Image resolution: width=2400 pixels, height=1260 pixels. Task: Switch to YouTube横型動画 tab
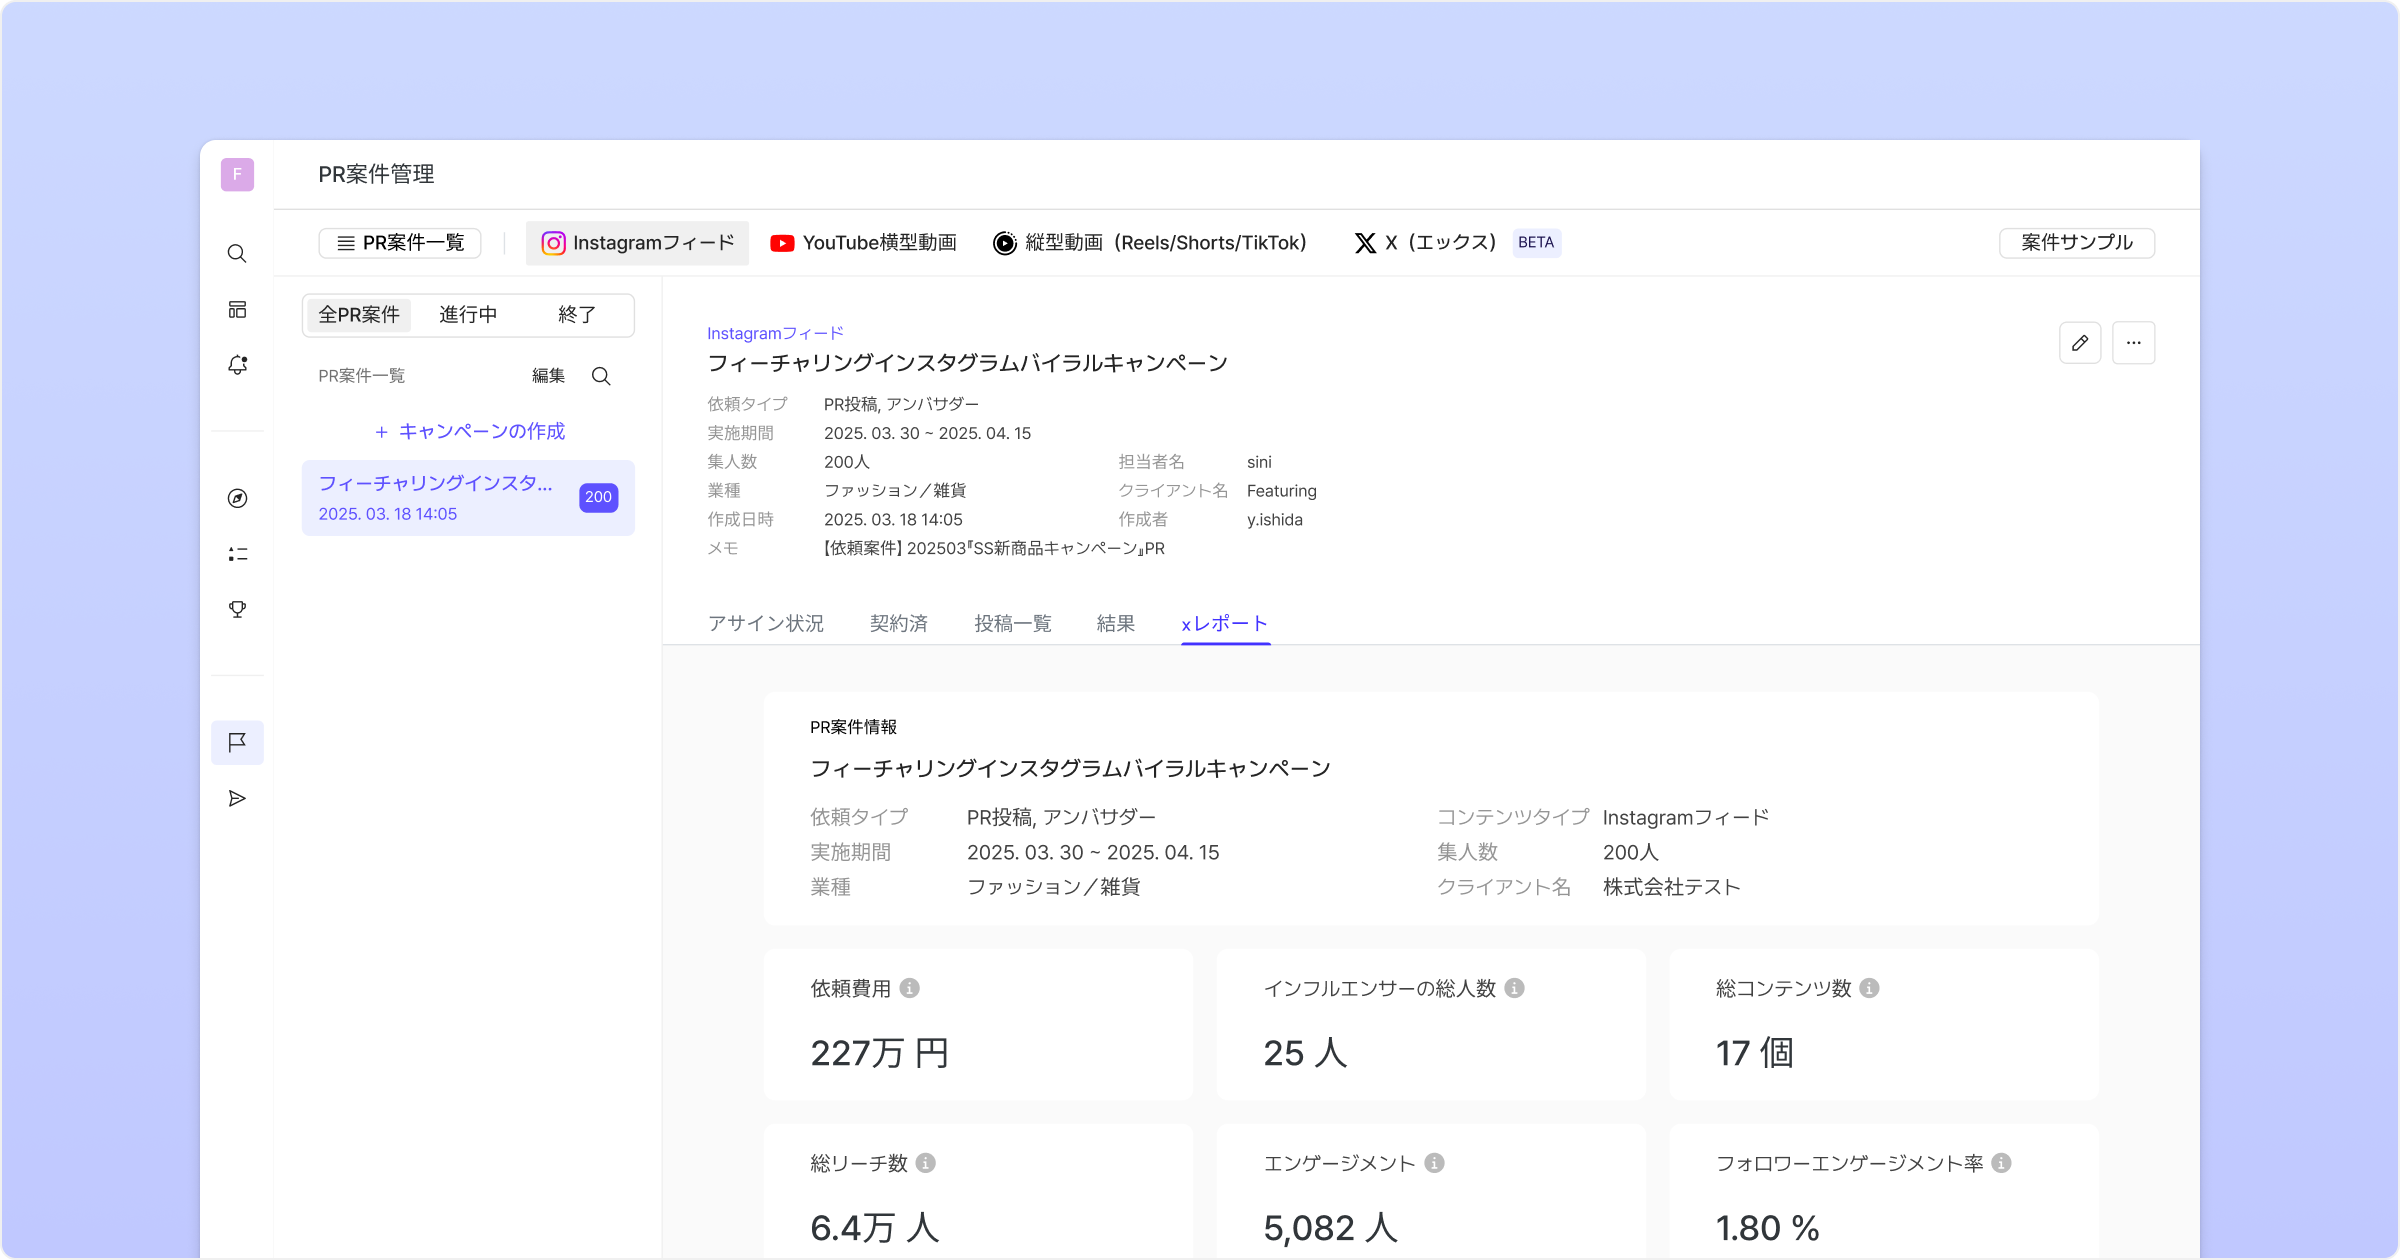point(864,243)
